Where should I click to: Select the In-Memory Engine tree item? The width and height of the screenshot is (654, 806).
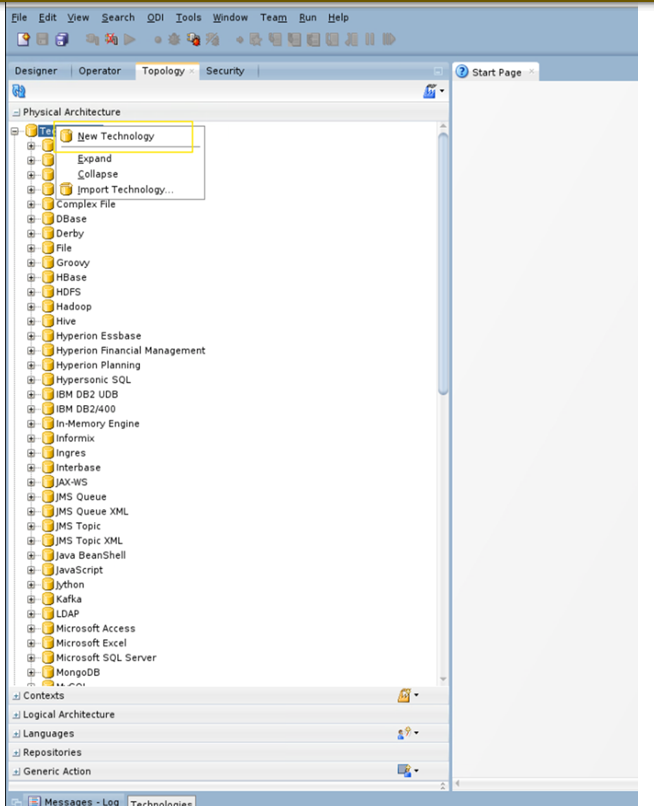(98, 424)
